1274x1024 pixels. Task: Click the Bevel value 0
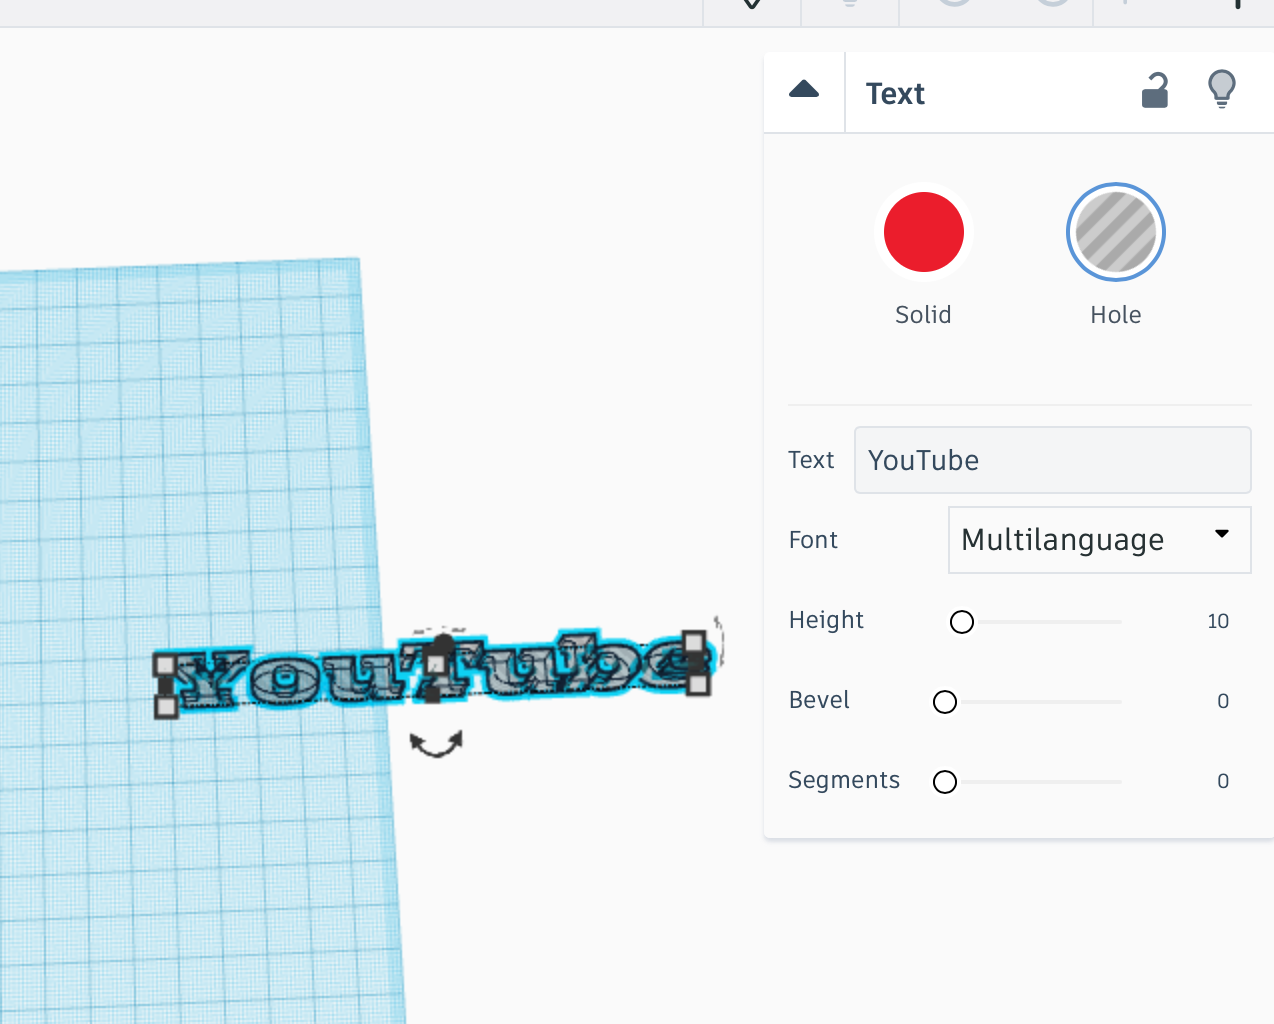(1223, 701)
